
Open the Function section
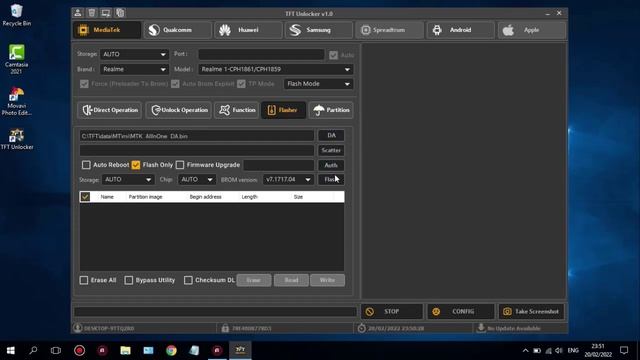236,110
